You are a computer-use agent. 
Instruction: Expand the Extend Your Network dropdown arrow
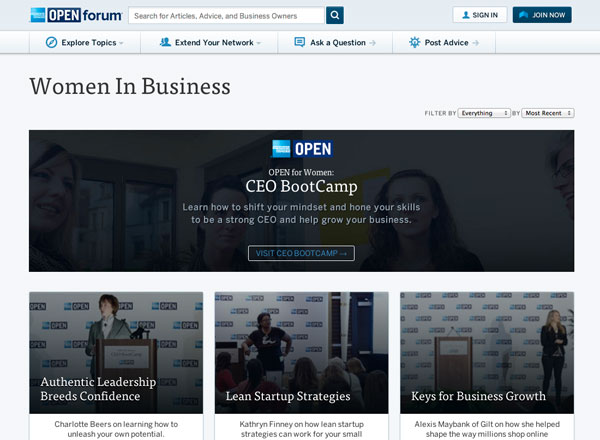[259, 43]
